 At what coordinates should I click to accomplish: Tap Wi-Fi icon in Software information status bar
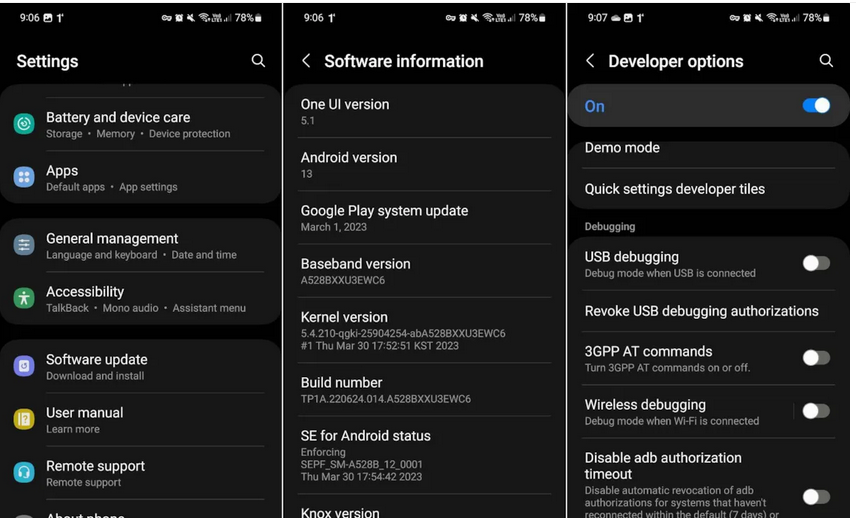(x=488, y=17)
